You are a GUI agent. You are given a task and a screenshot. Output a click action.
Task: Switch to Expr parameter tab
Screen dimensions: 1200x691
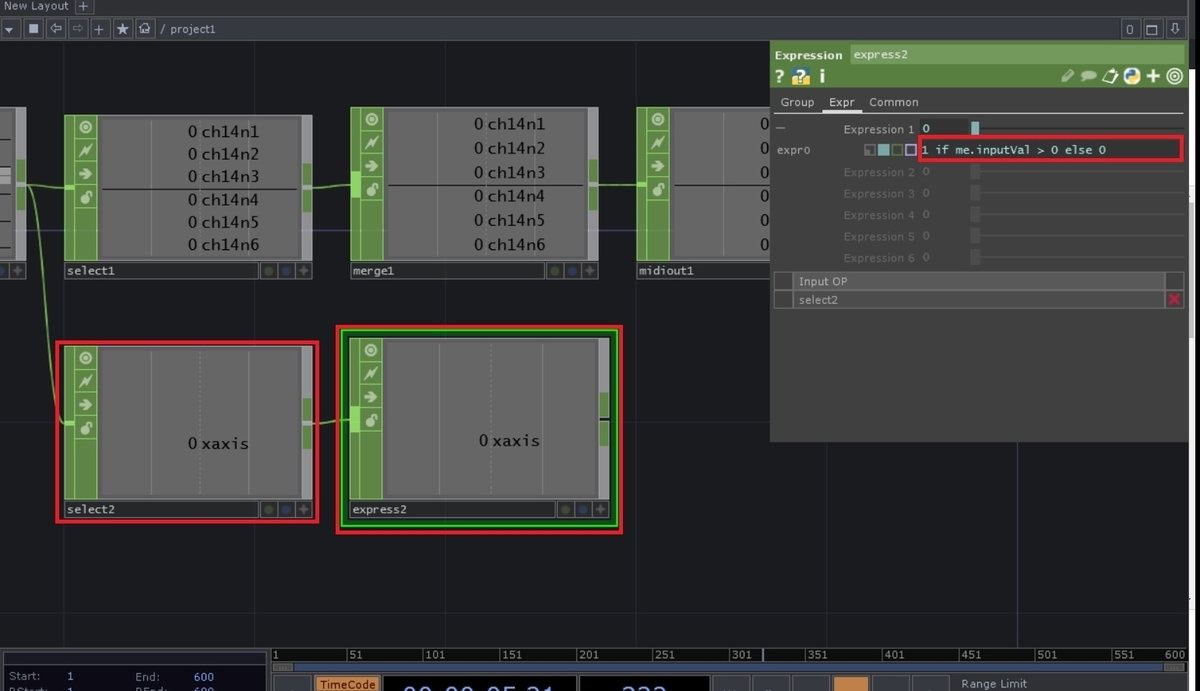coord(841,102)
